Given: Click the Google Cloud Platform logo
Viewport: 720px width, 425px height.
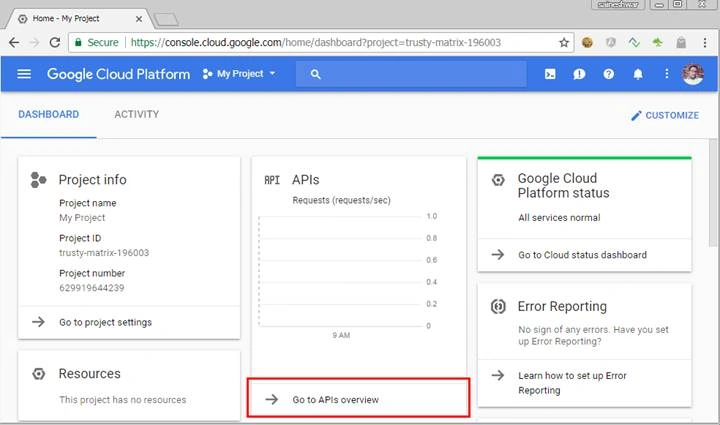Looking at the screenshot, I should pyautogui.click(x=118, y=74).
